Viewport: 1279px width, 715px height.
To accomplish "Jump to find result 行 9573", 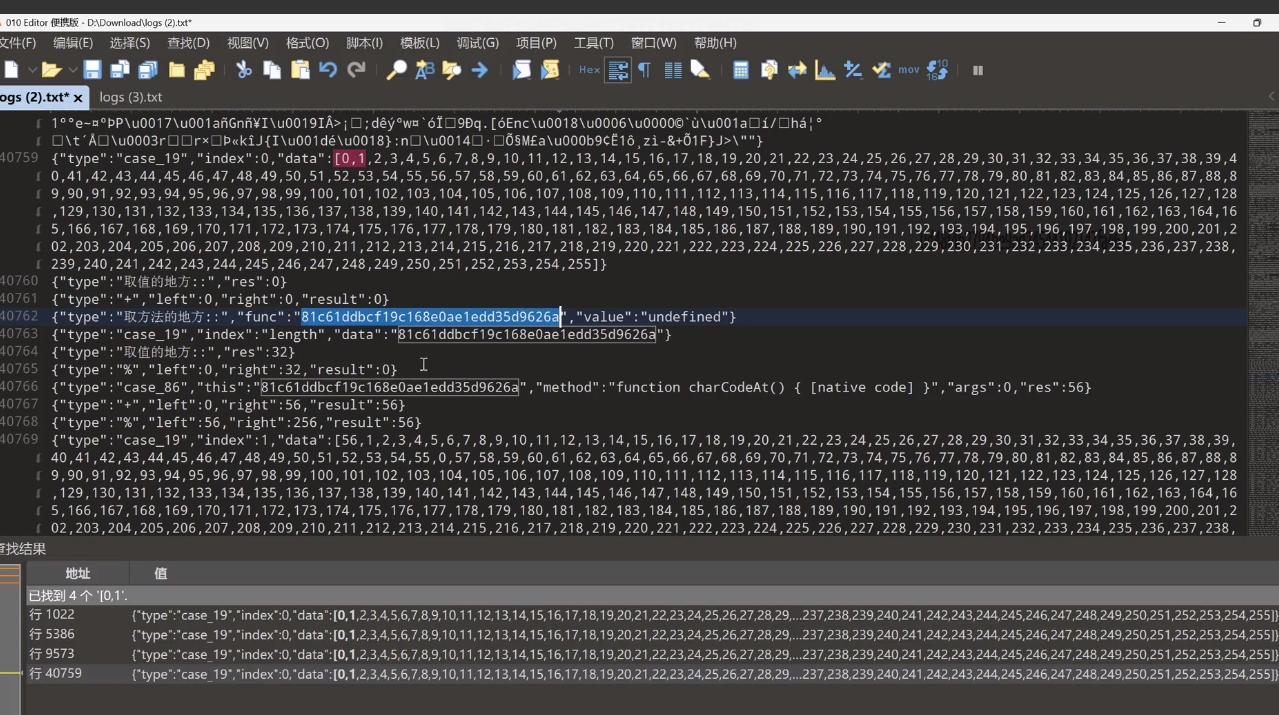I will [x=652, y=654].
